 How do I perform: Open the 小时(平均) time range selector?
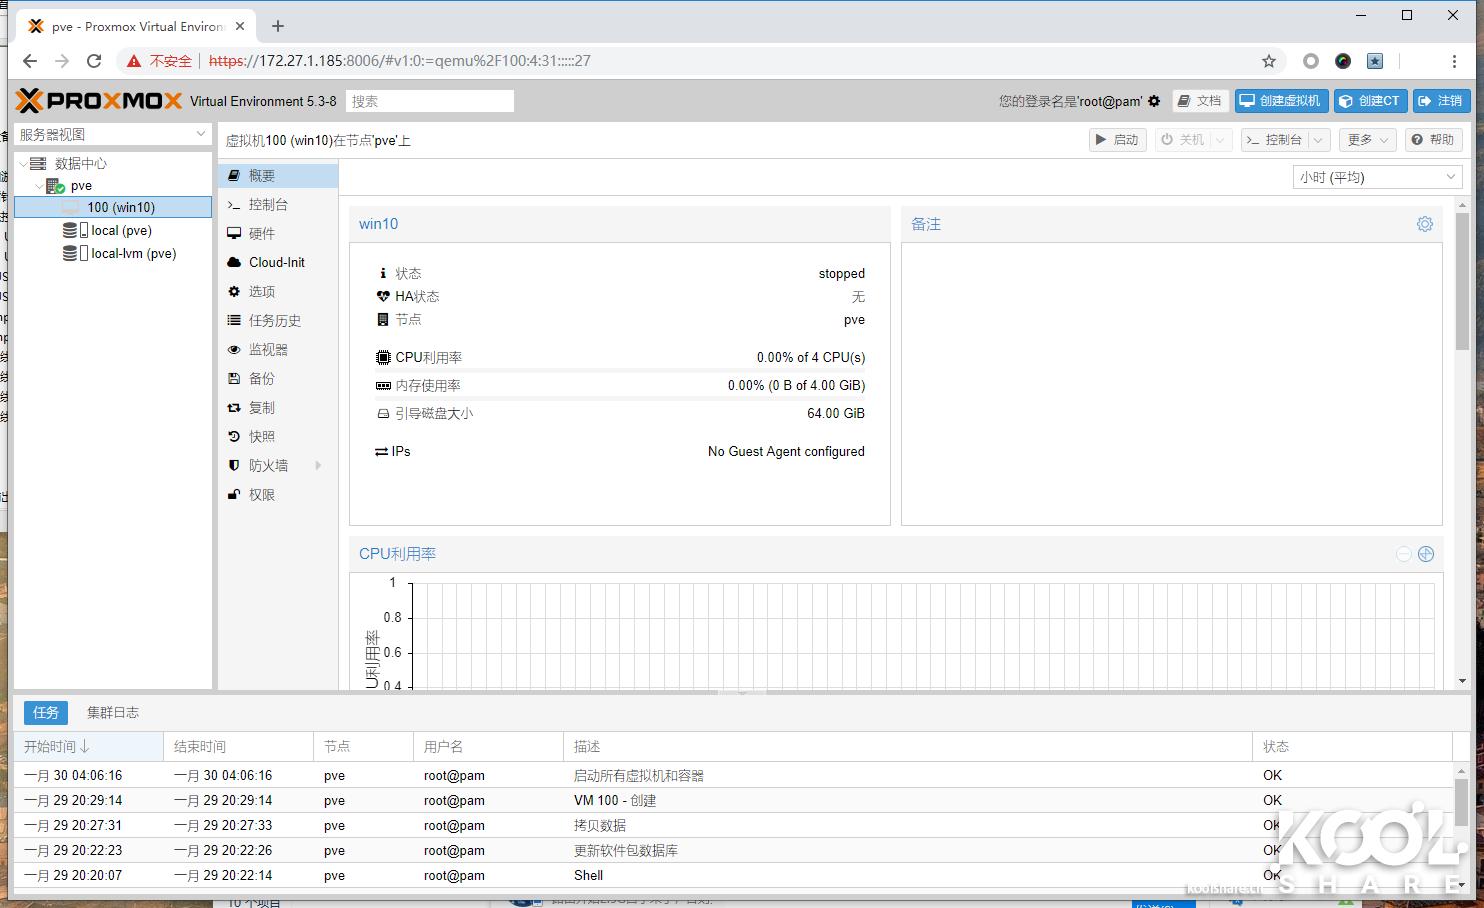1377,177
